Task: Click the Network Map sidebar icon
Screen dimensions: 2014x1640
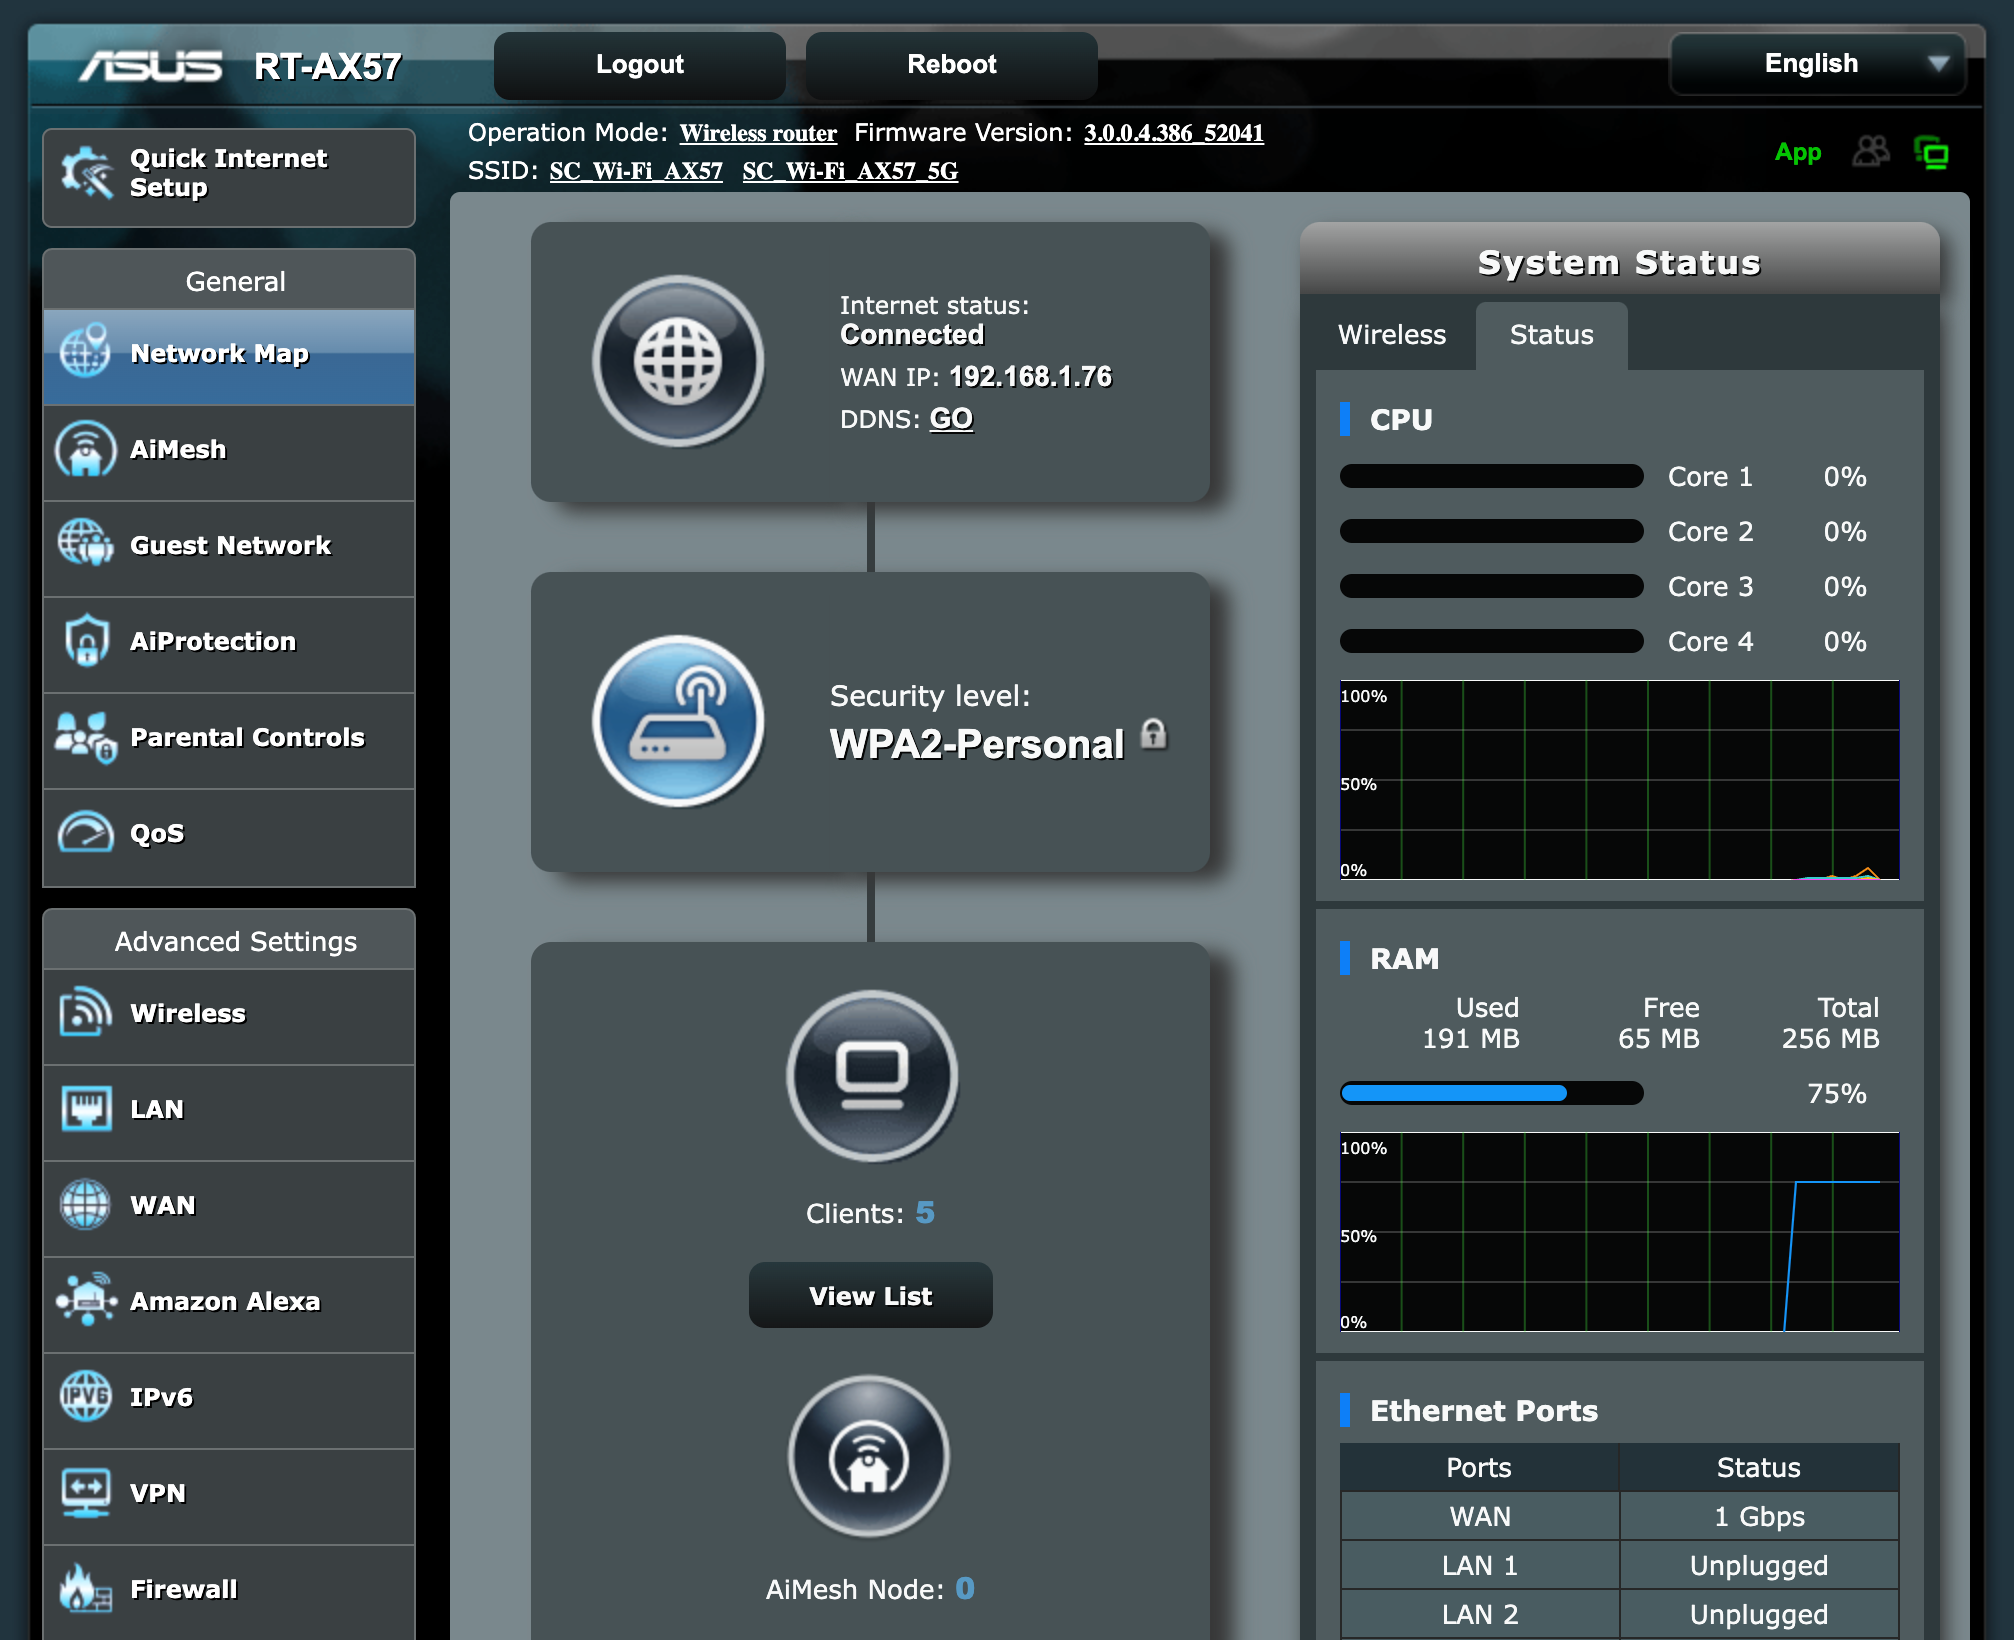Action: pos(85,351)
